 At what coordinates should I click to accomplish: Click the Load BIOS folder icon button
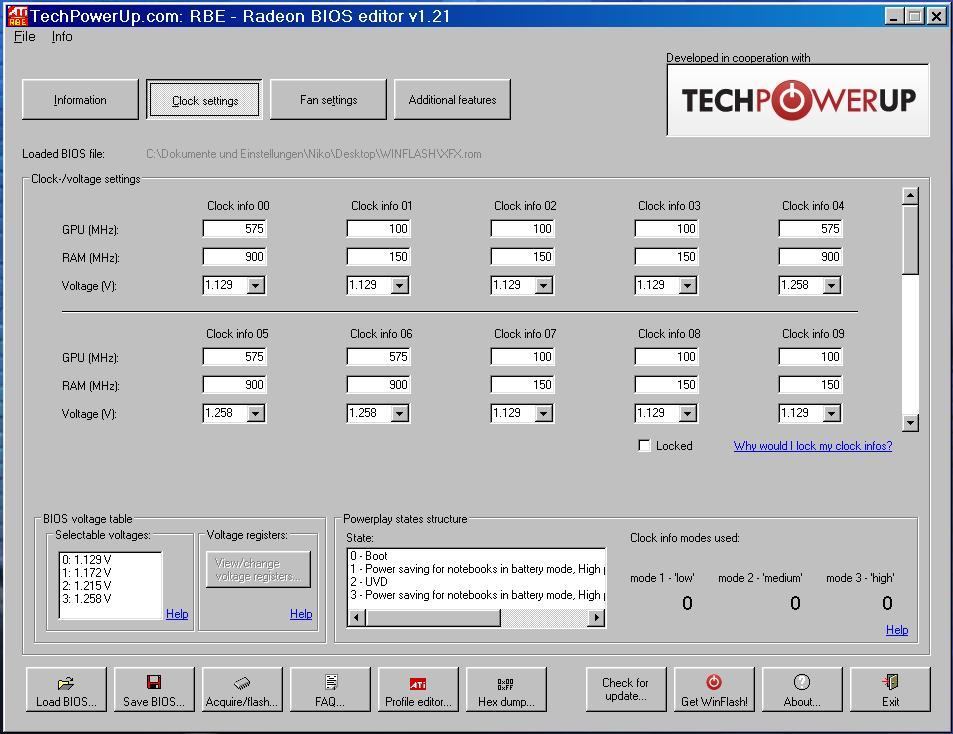point(66,689)
